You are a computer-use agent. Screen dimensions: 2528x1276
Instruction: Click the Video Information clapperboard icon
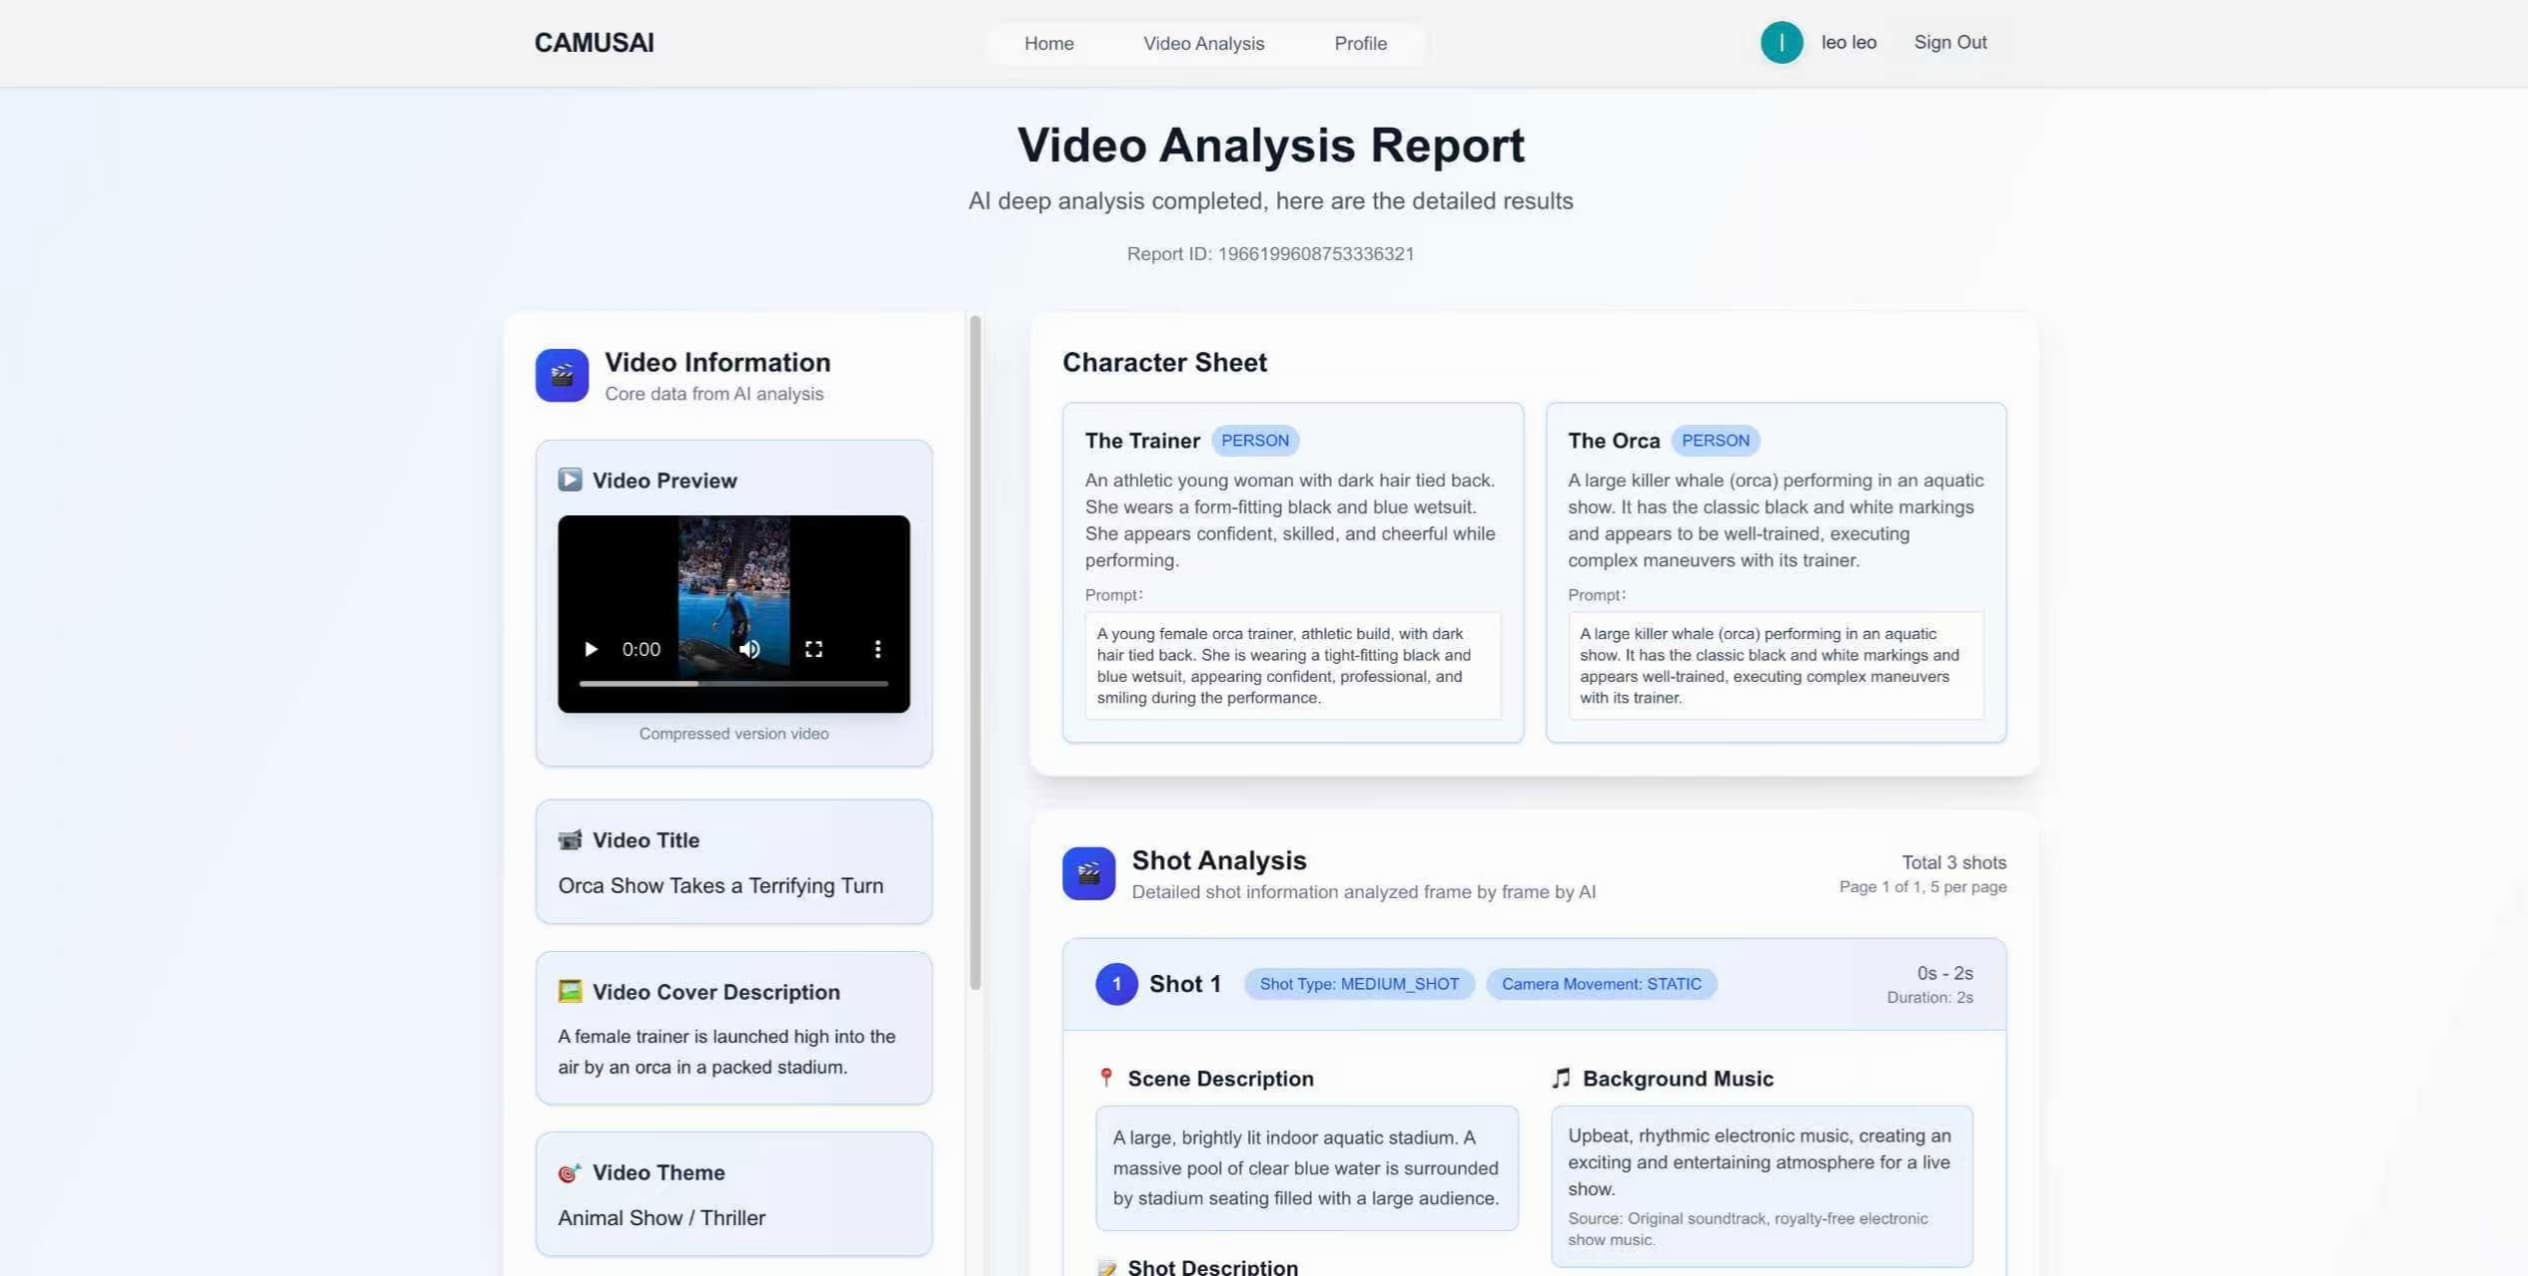pos(561,375)
